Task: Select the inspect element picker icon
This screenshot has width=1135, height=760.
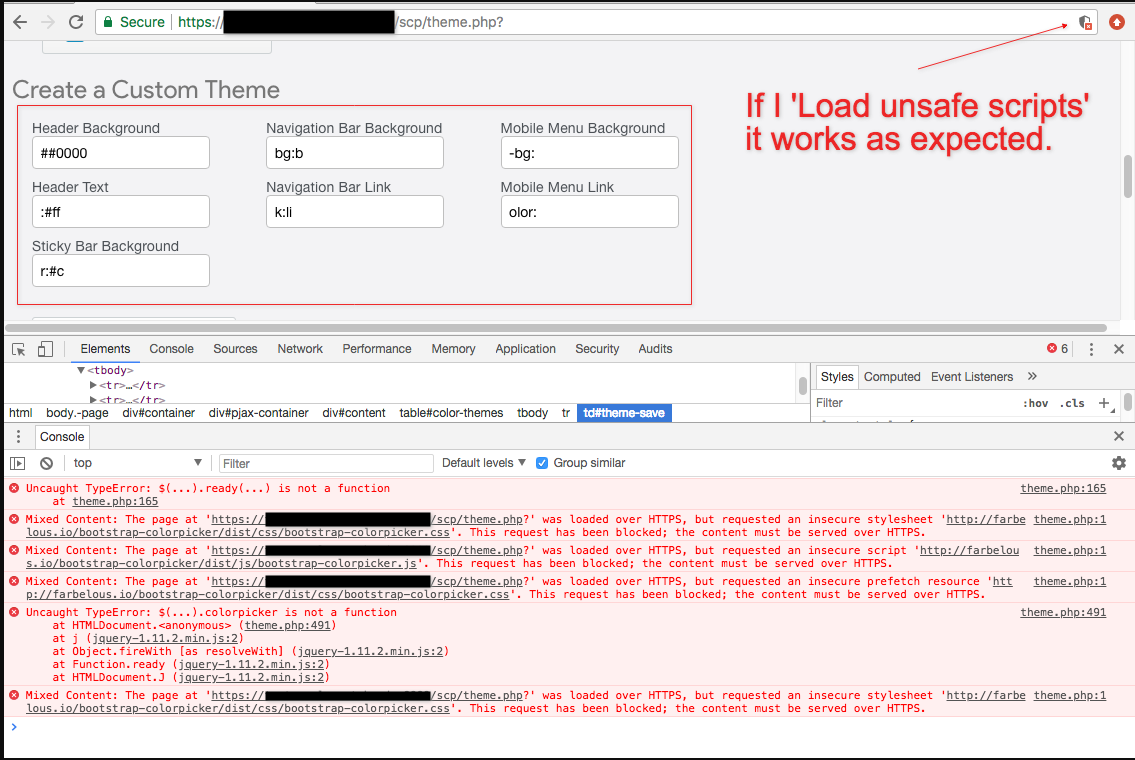Action: [19, 349]
